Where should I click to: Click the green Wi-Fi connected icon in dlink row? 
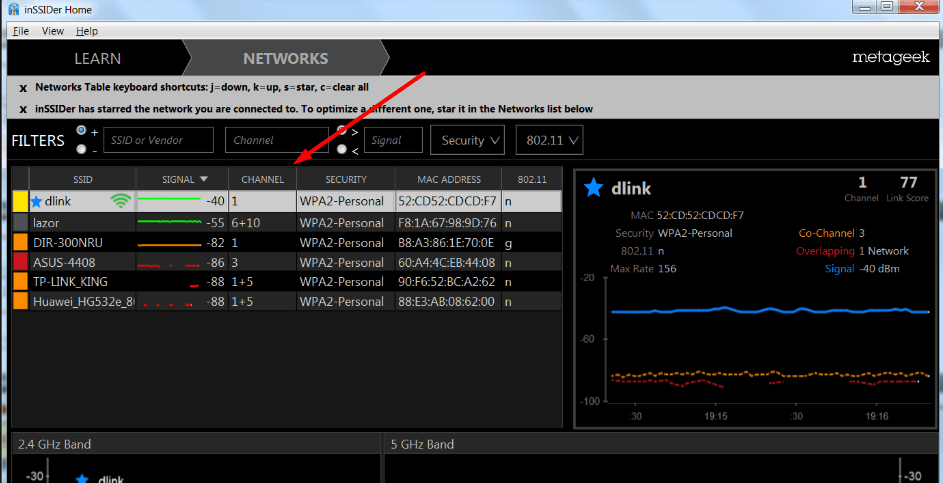point(121,201)
